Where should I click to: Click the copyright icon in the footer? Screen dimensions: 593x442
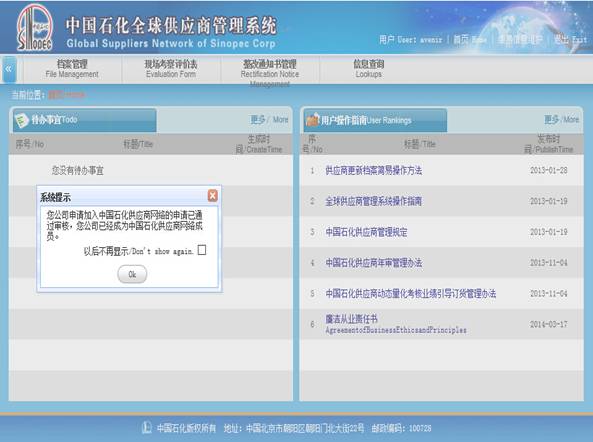146,428
